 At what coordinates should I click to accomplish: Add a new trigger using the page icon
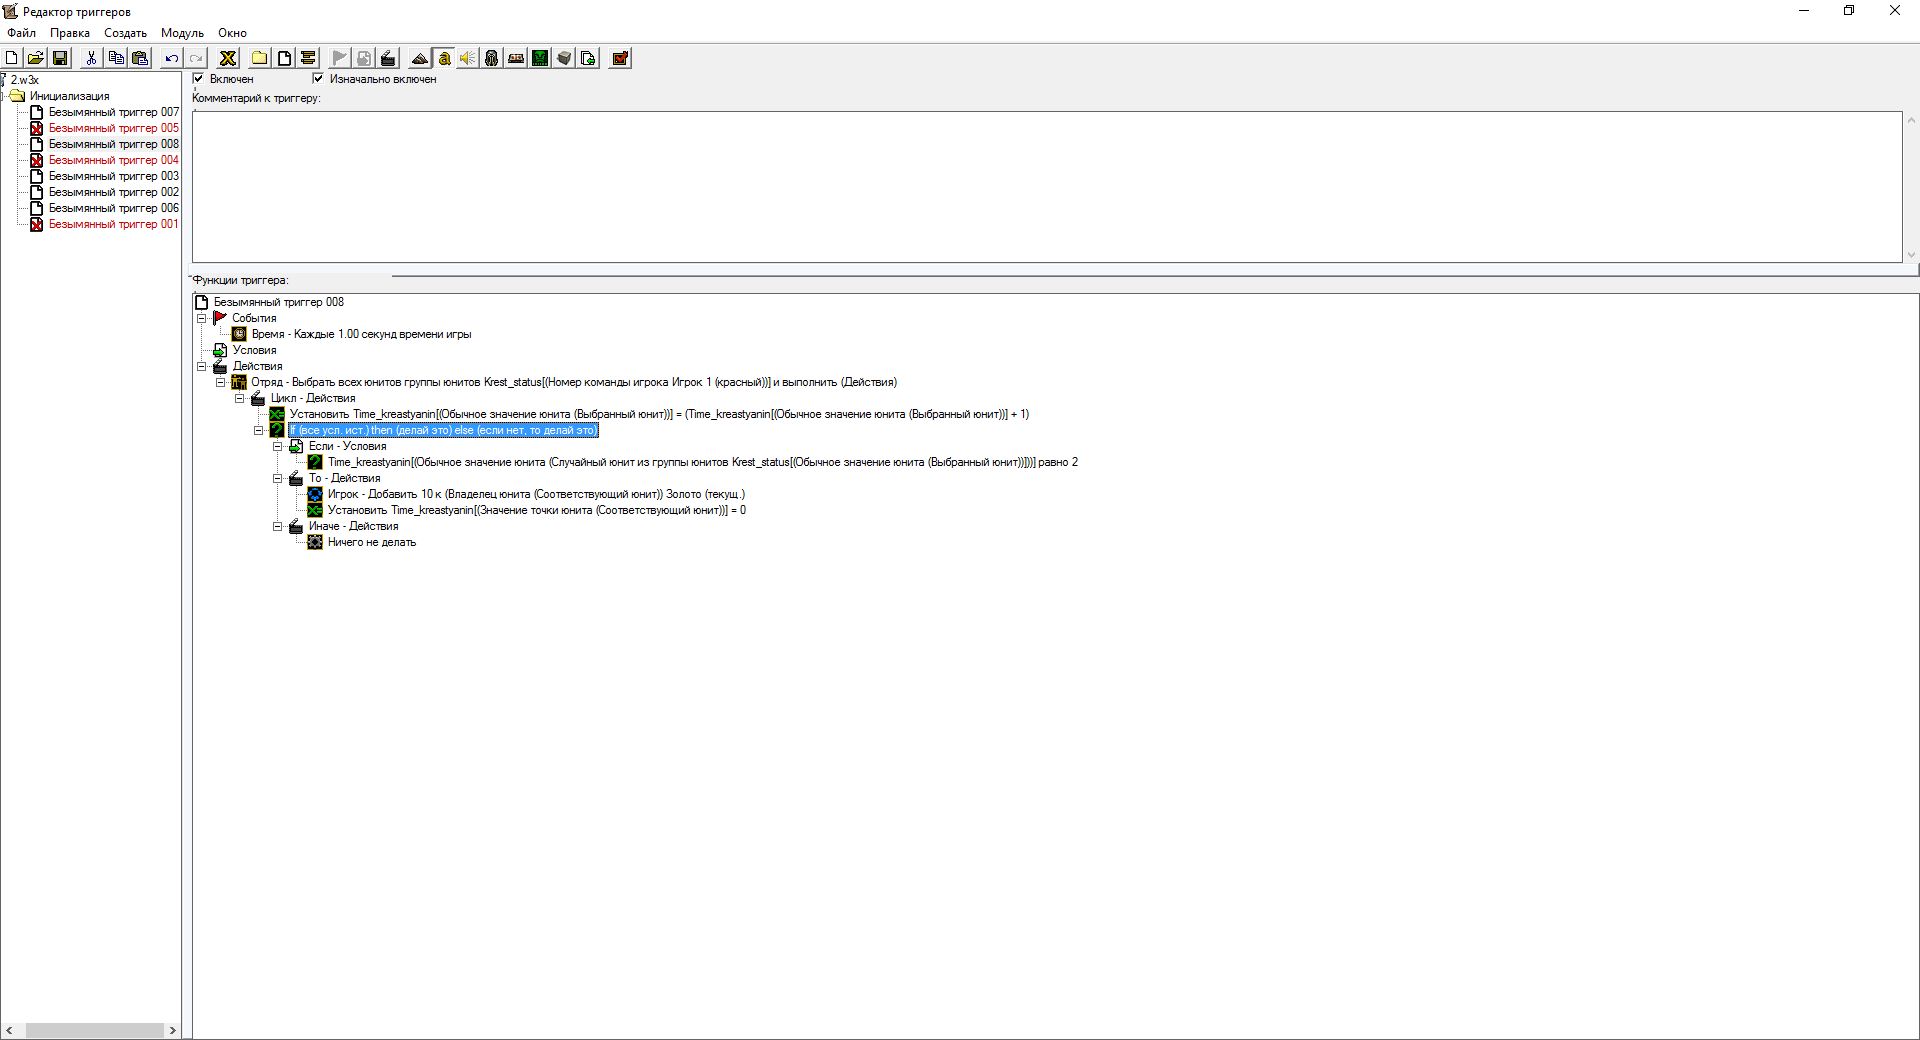click(284, 58)
